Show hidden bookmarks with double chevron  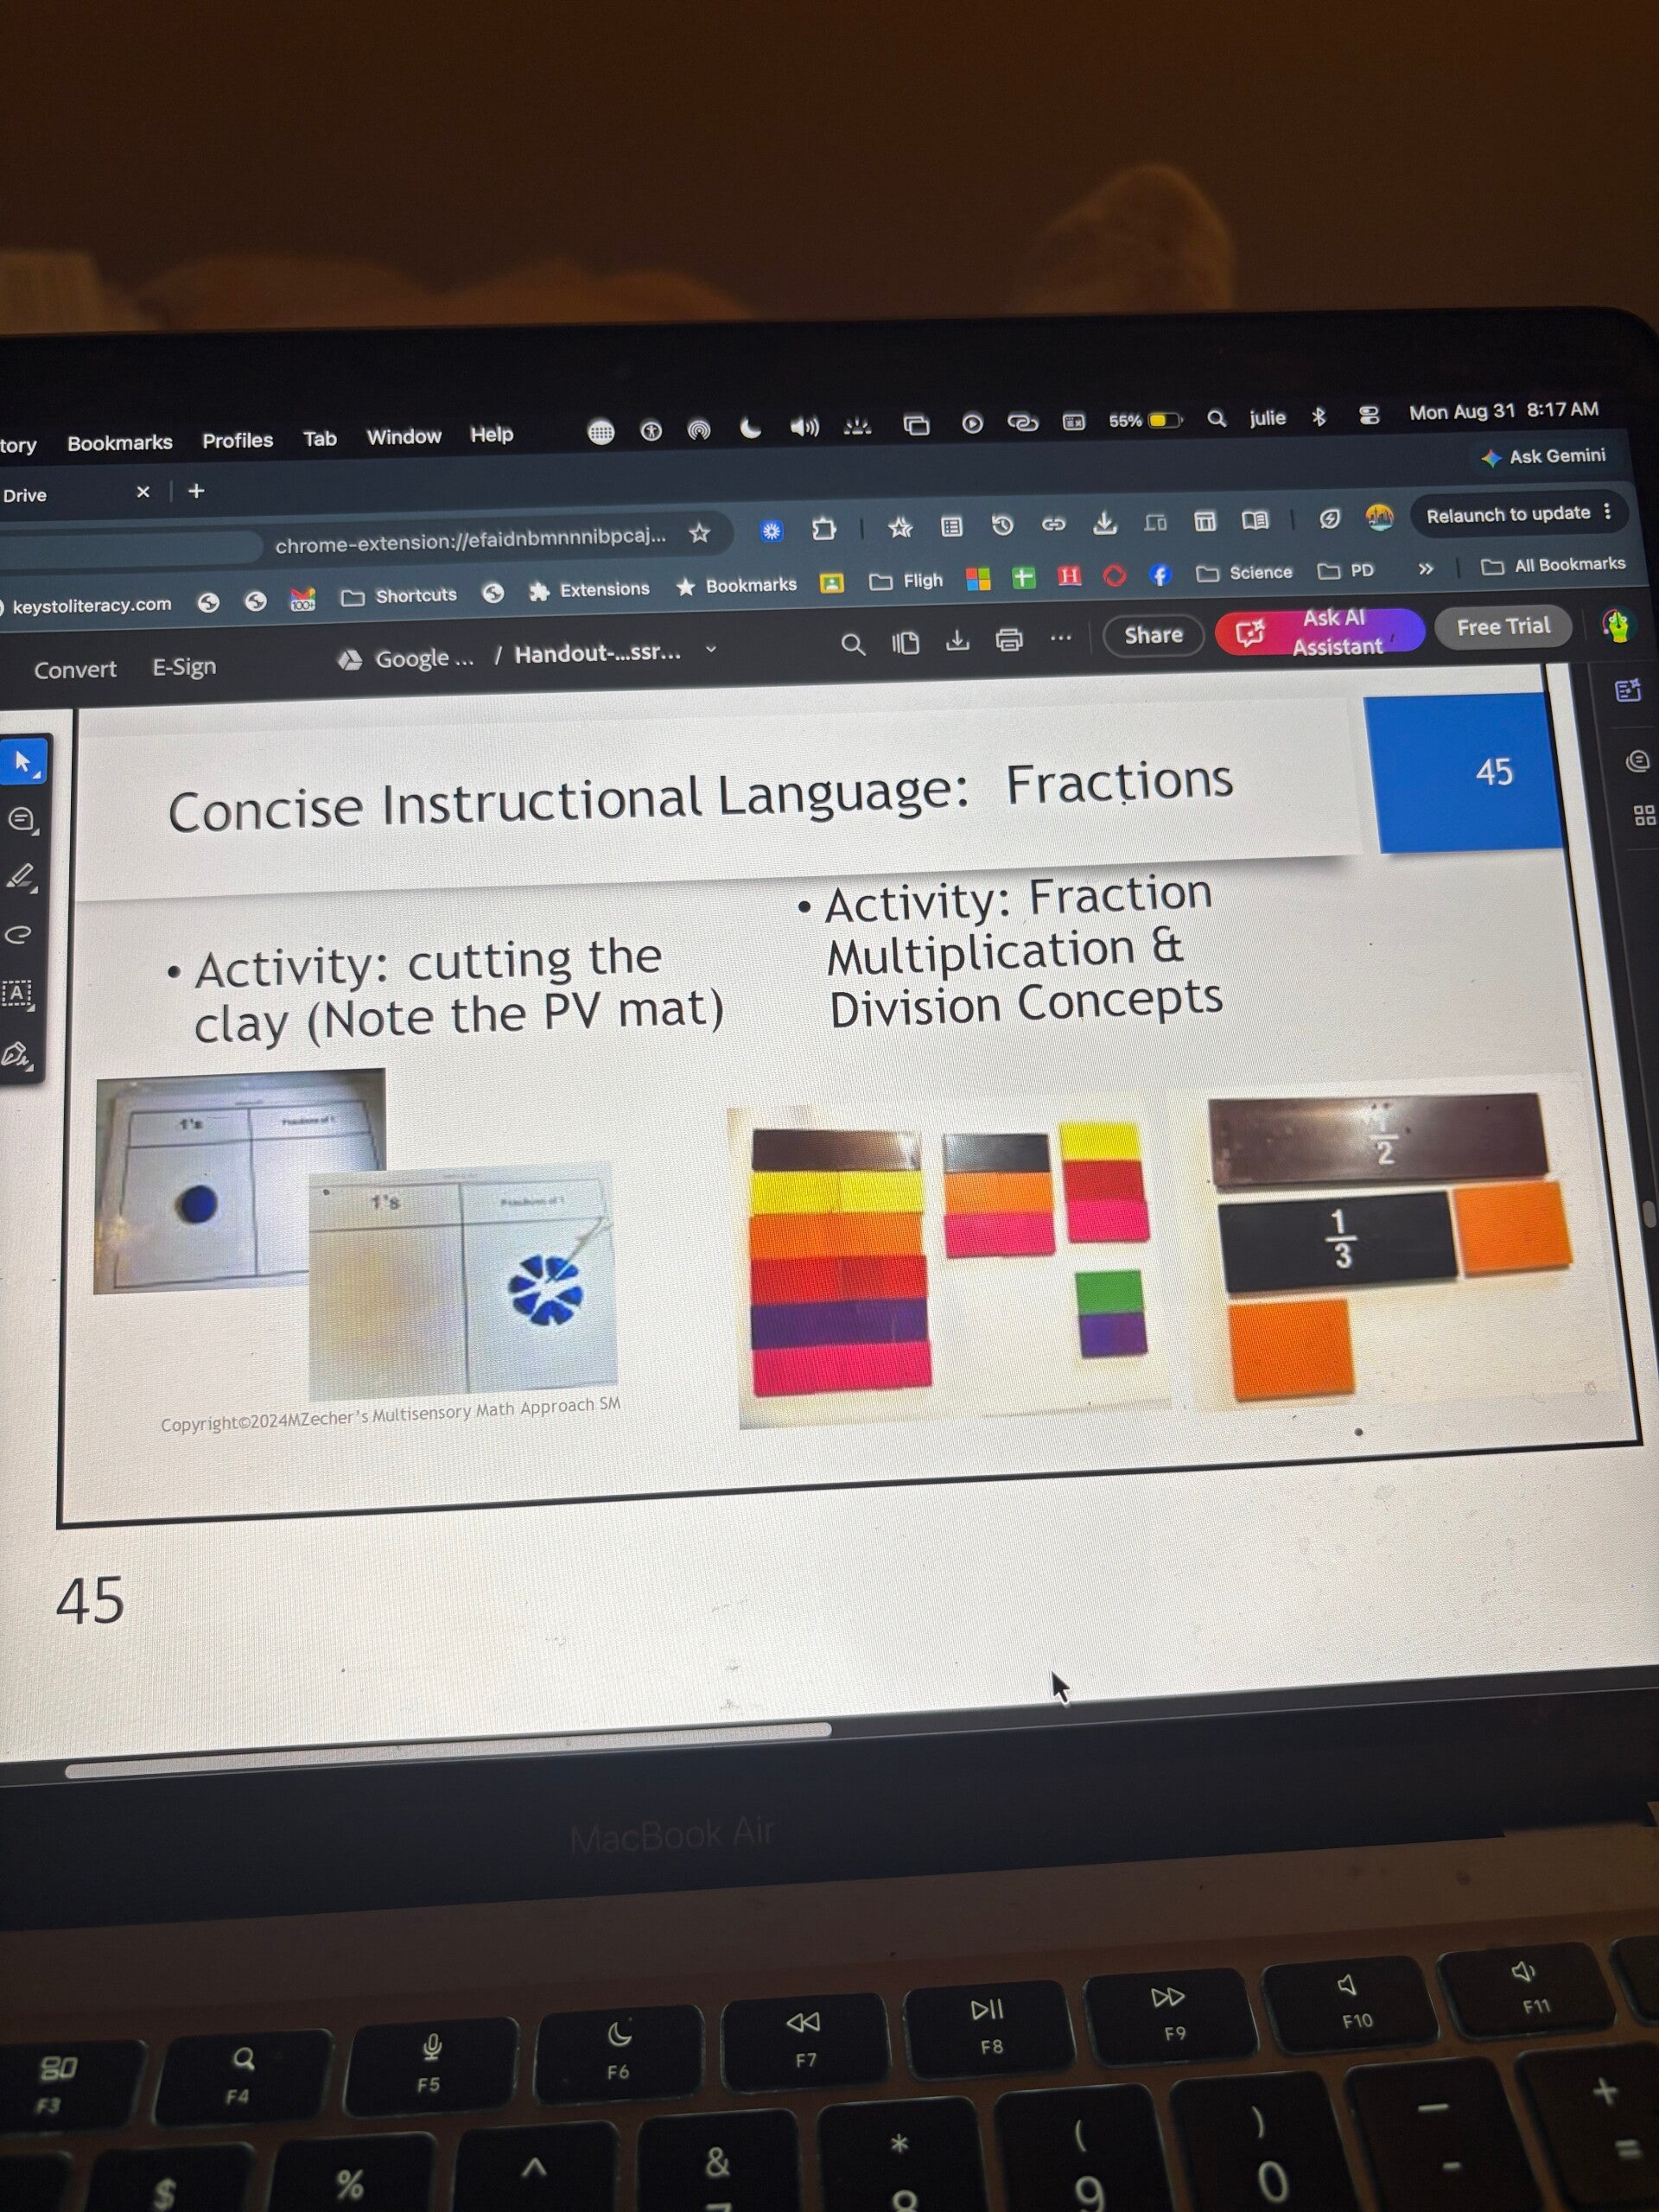coord(1426,568)
